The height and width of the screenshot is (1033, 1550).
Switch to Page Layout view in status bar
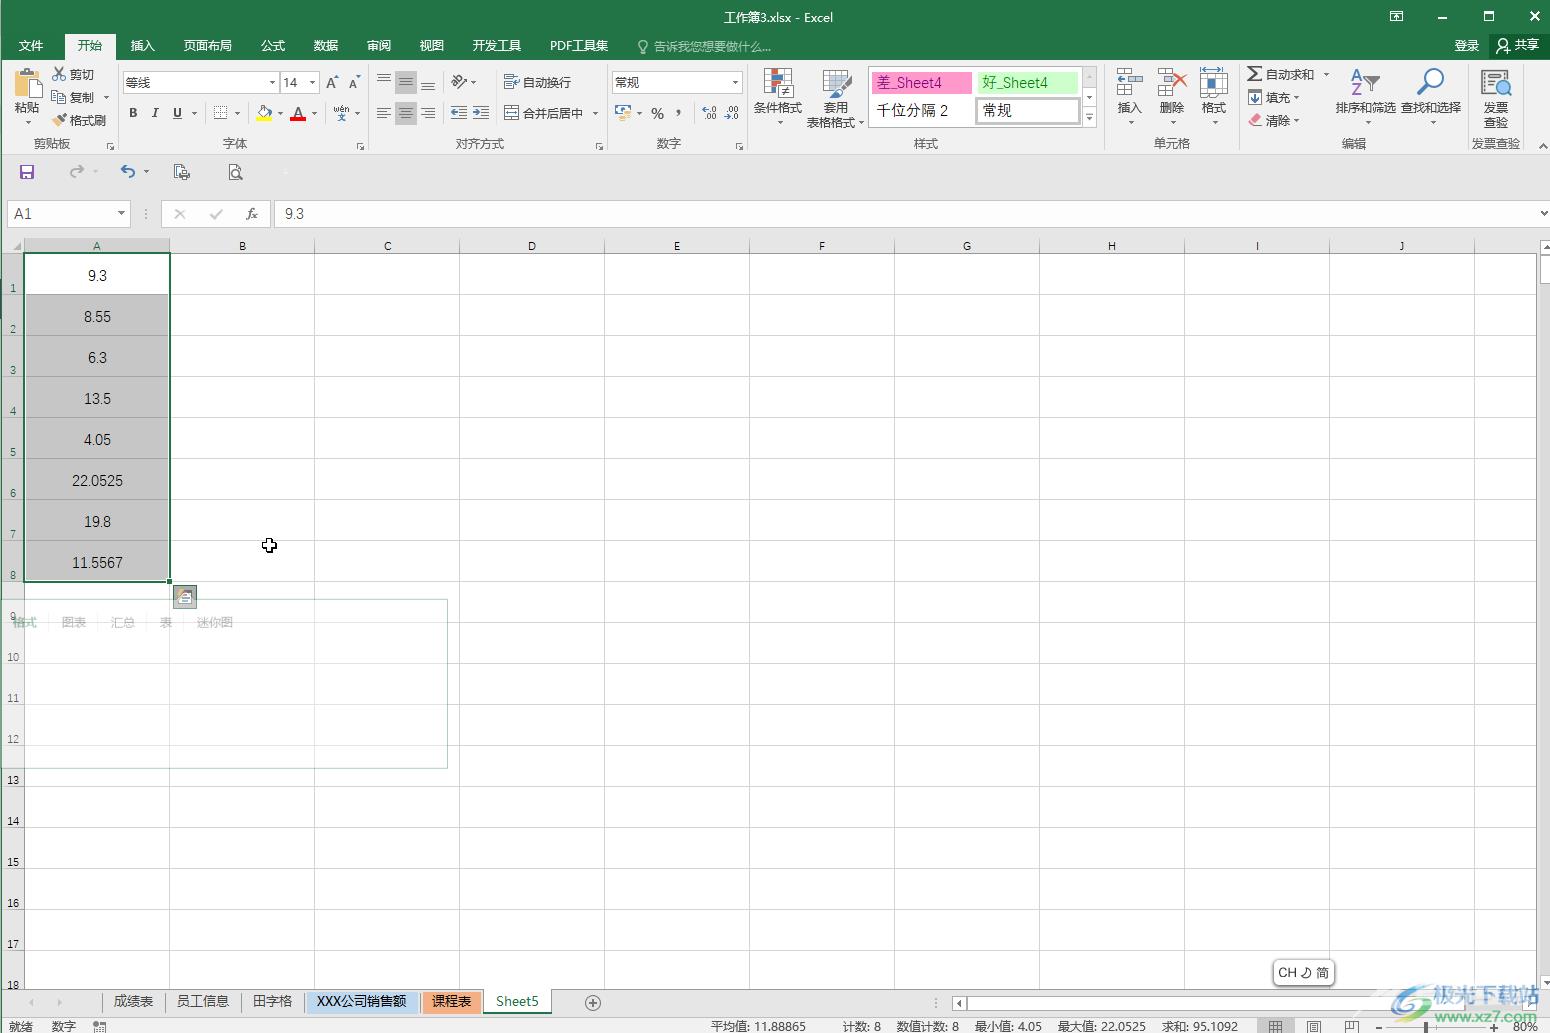[1314, 1026]
